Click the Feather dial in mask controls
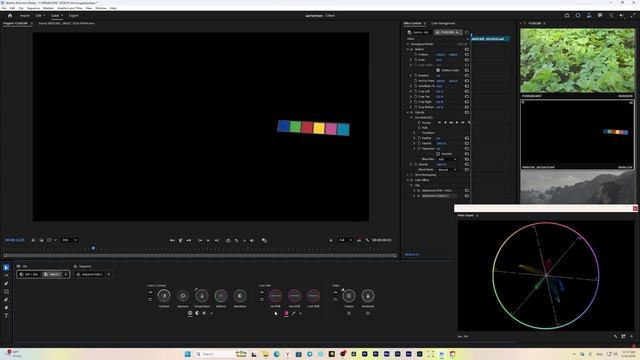 [x=349, y=296]
